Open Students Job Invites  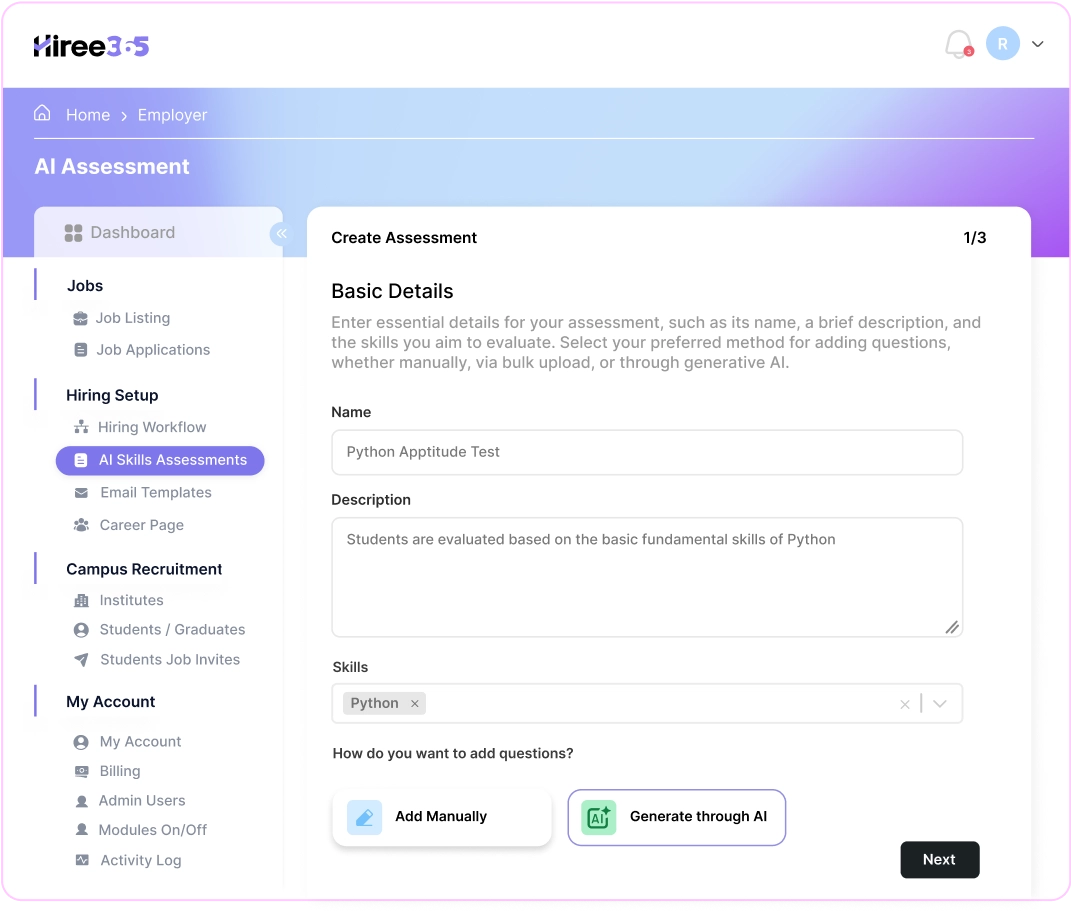170,660
